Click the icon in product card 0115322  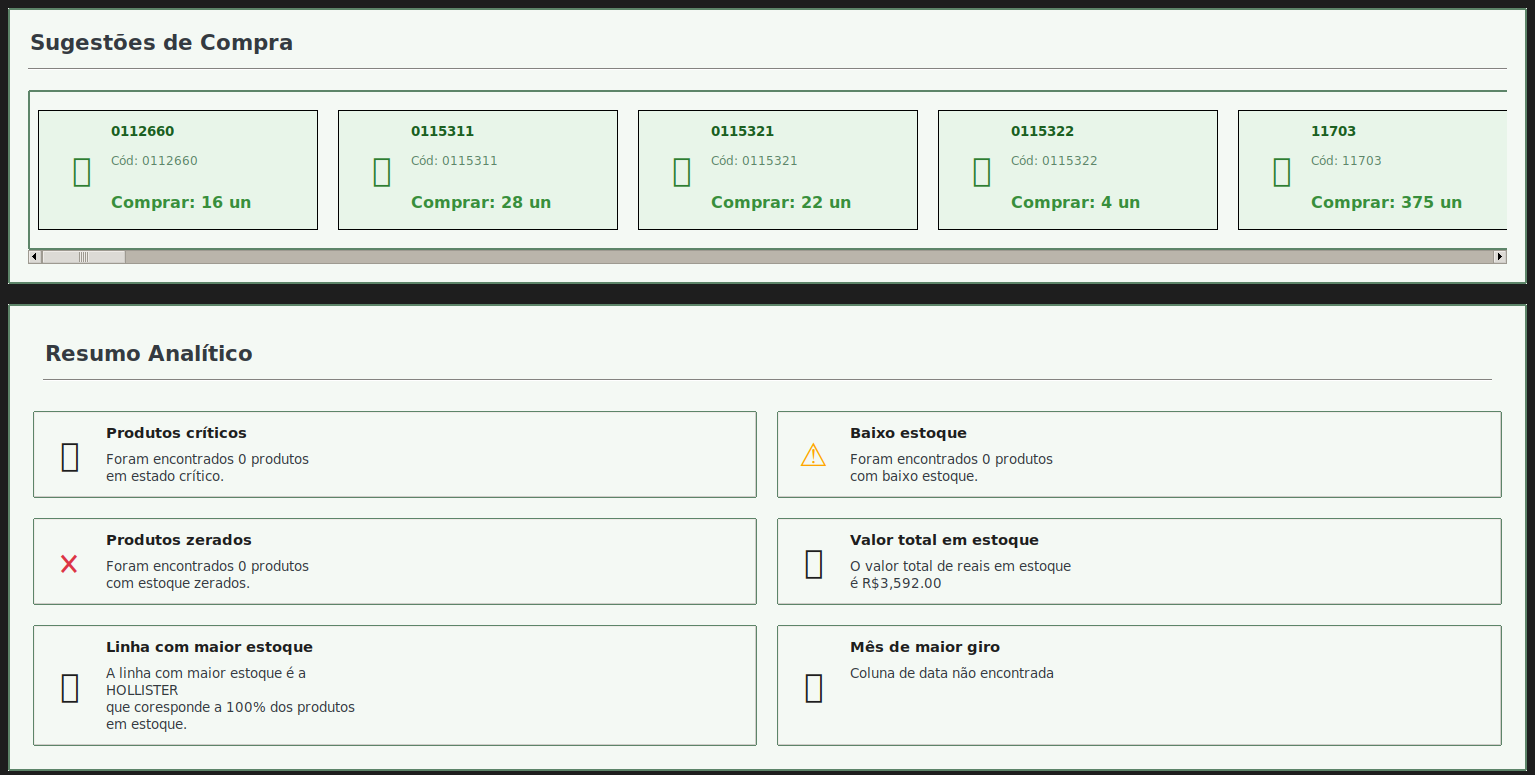tap(982, 172)
